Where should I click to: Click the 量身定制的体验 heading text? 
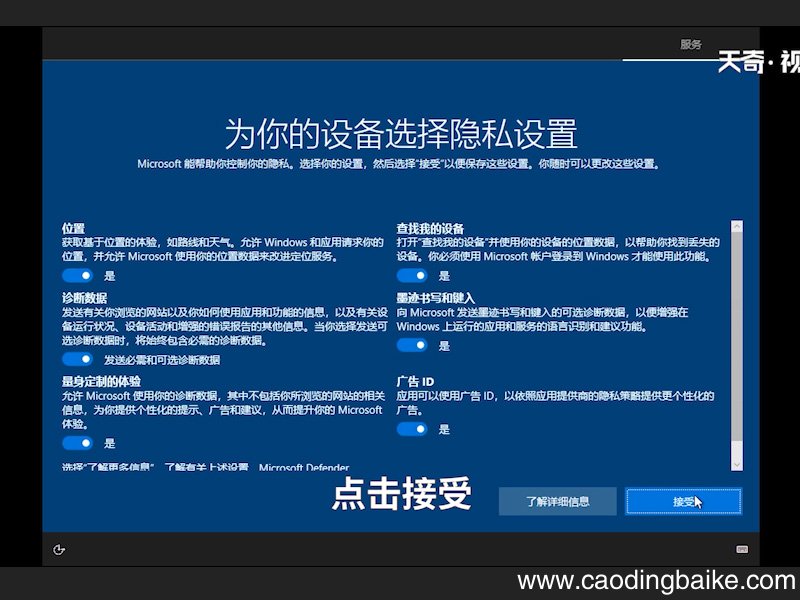(102, 381)
